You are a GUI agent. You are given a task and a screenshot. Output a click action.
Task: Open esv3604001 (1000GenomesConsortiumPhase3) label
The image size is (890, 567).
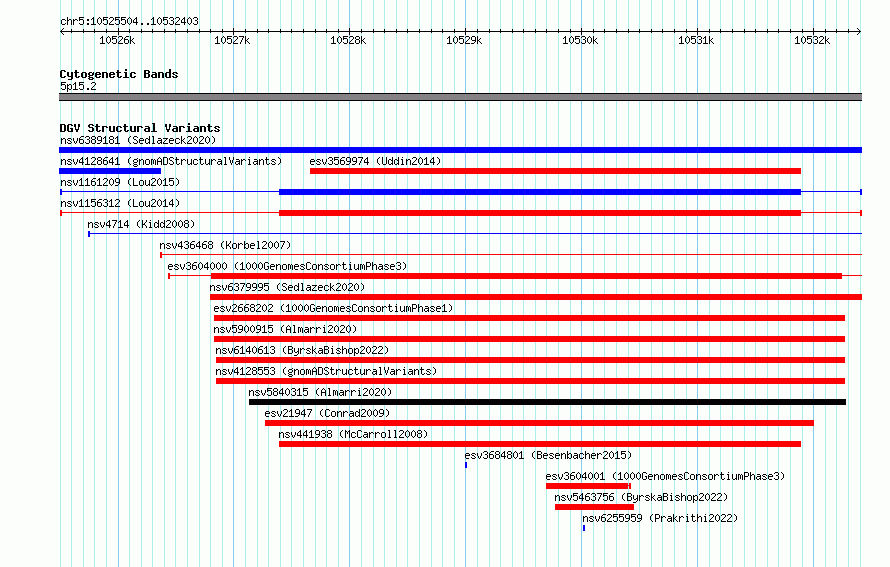click(x=665, y=476)
